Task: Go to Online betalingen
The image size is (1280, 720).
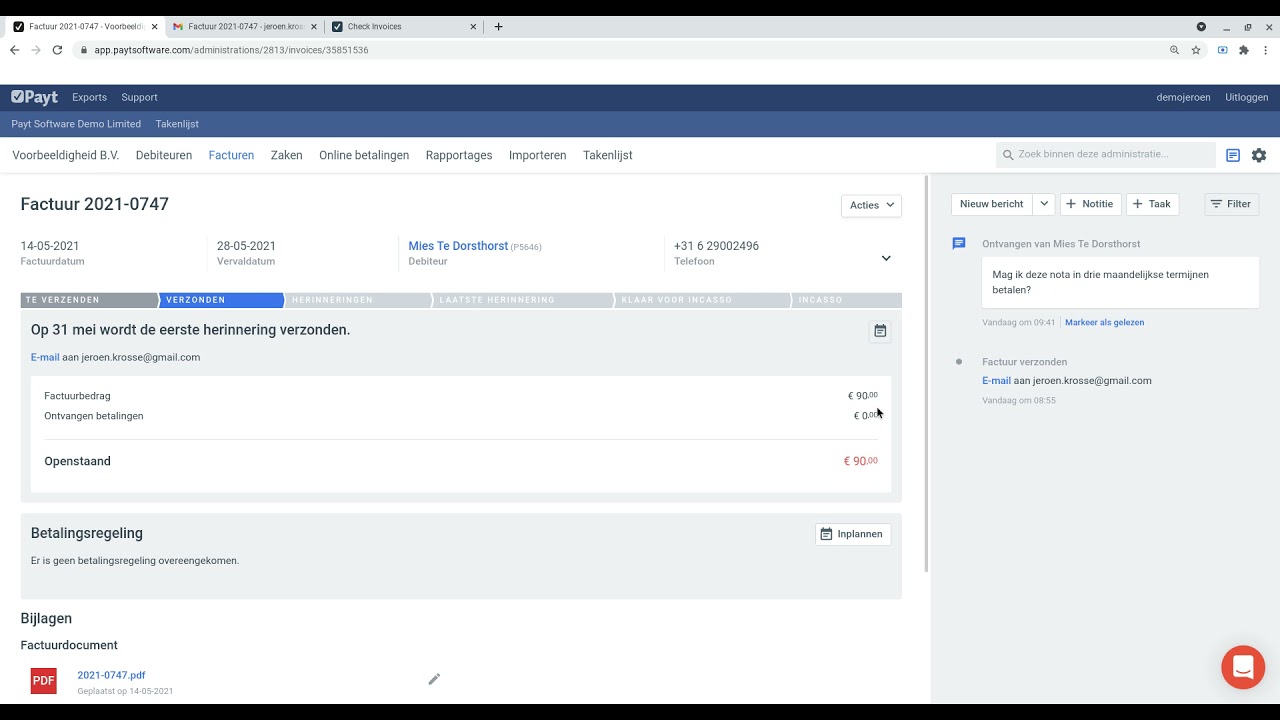Action: pos(364,155)
